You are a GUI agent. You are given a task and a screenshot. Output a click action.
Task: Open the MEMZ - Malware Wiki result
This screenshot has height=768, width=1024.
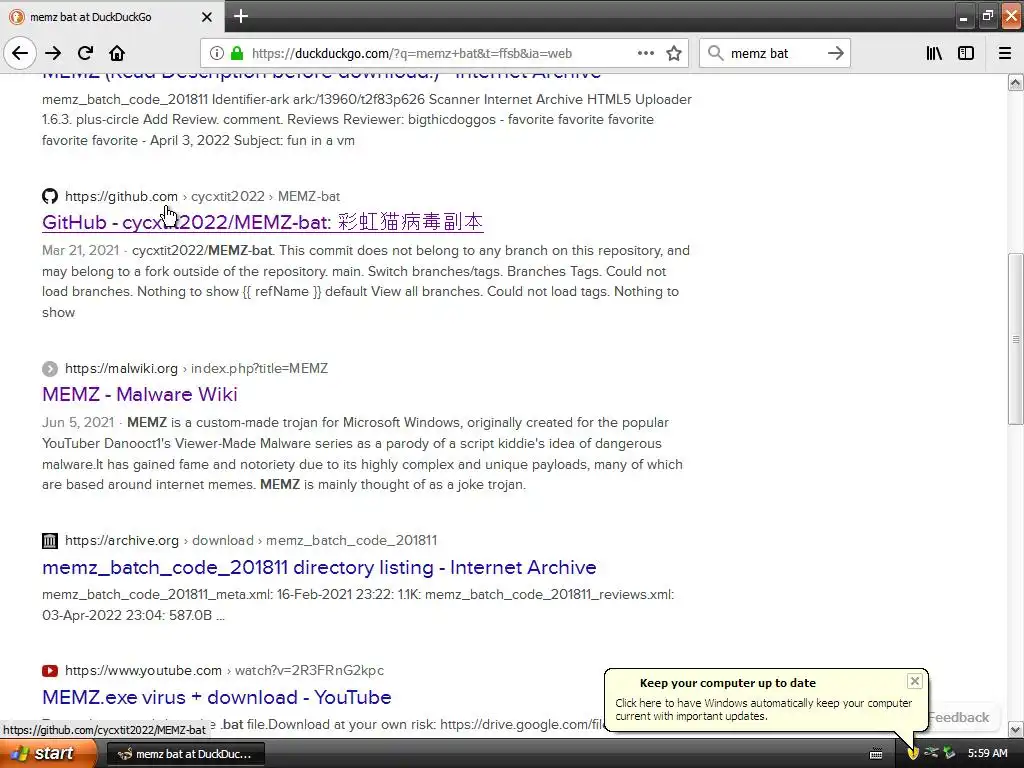pos(140,394)
